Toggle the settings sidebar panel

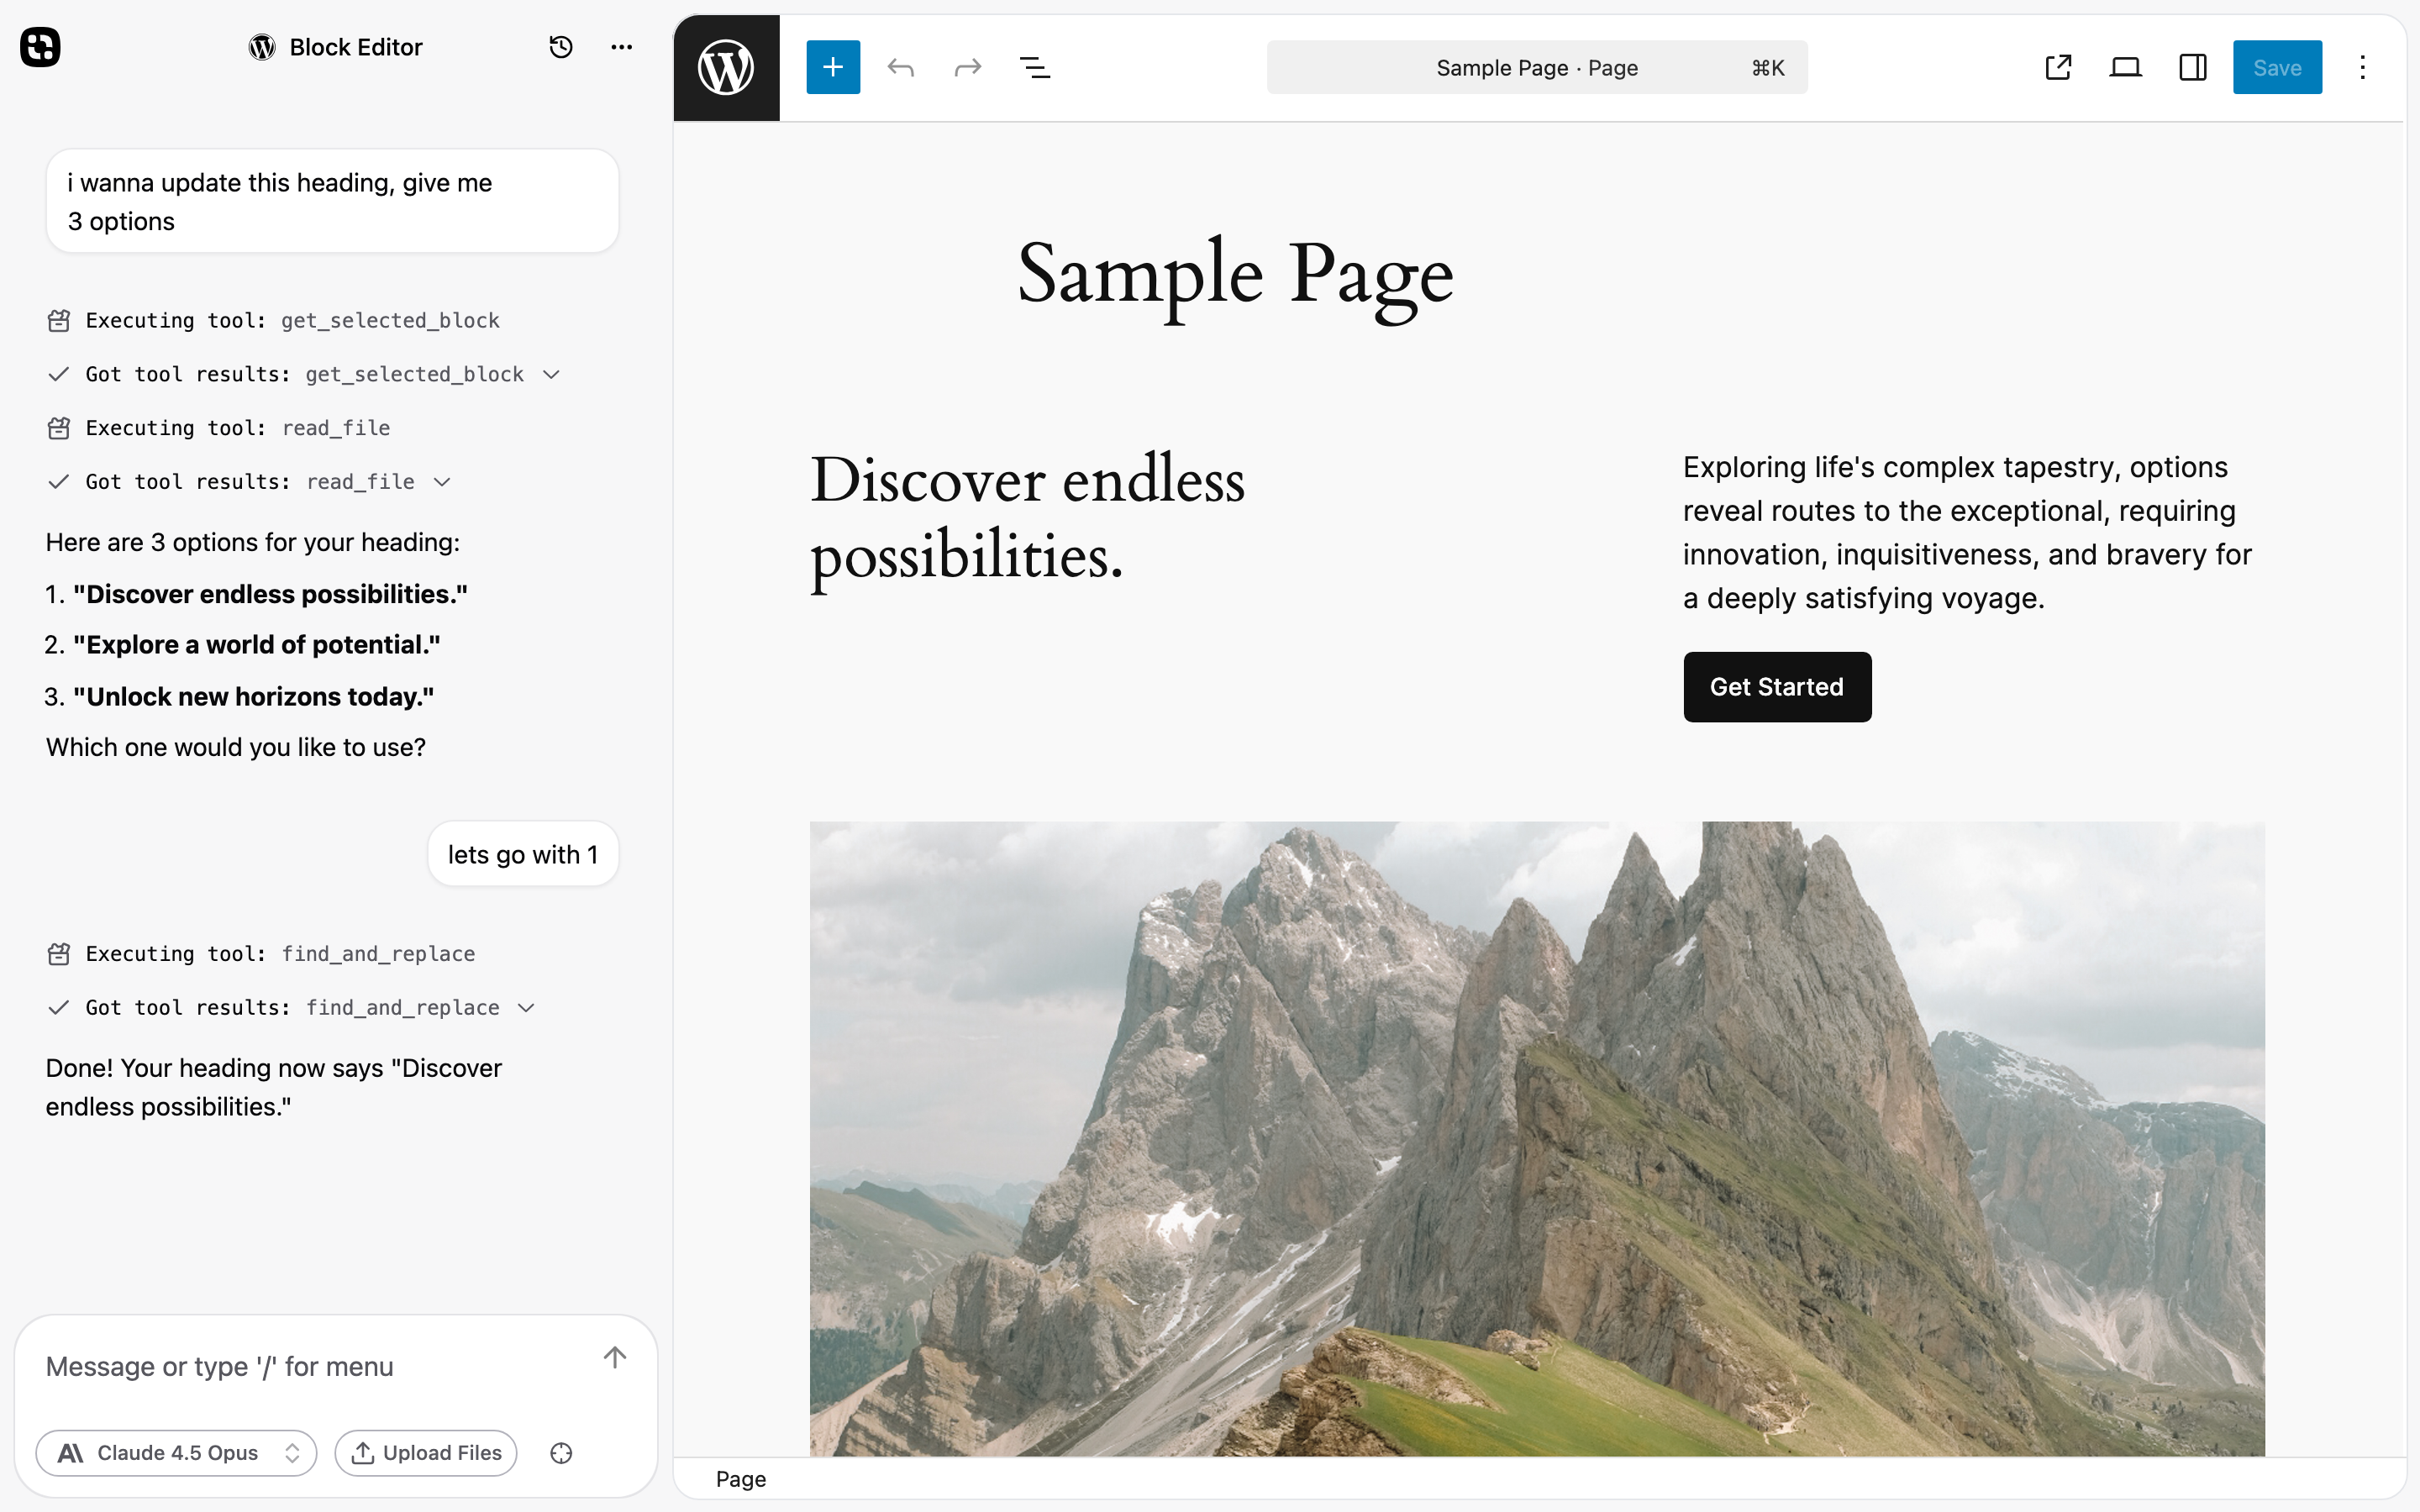(2192, 67)
